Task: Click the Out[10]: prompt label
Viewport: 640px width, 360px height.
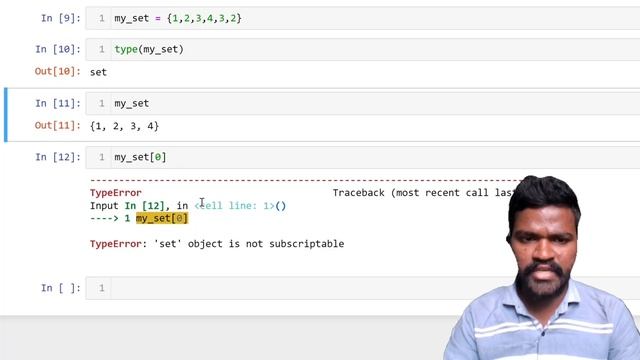Action: pyautogui.click(x=58, y=71)
